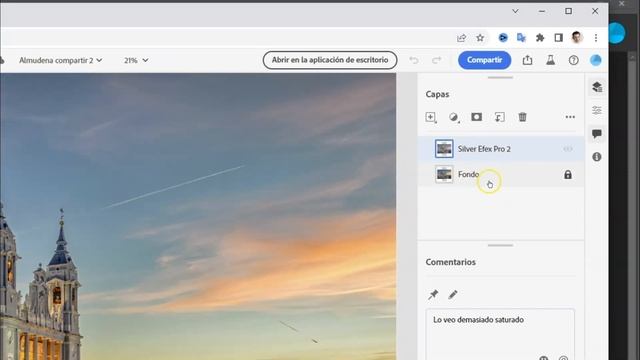This screenshot has height=360, width=640.
Task: Click Abrir en la aplicación de escritorio
Action: click(330, 60)
